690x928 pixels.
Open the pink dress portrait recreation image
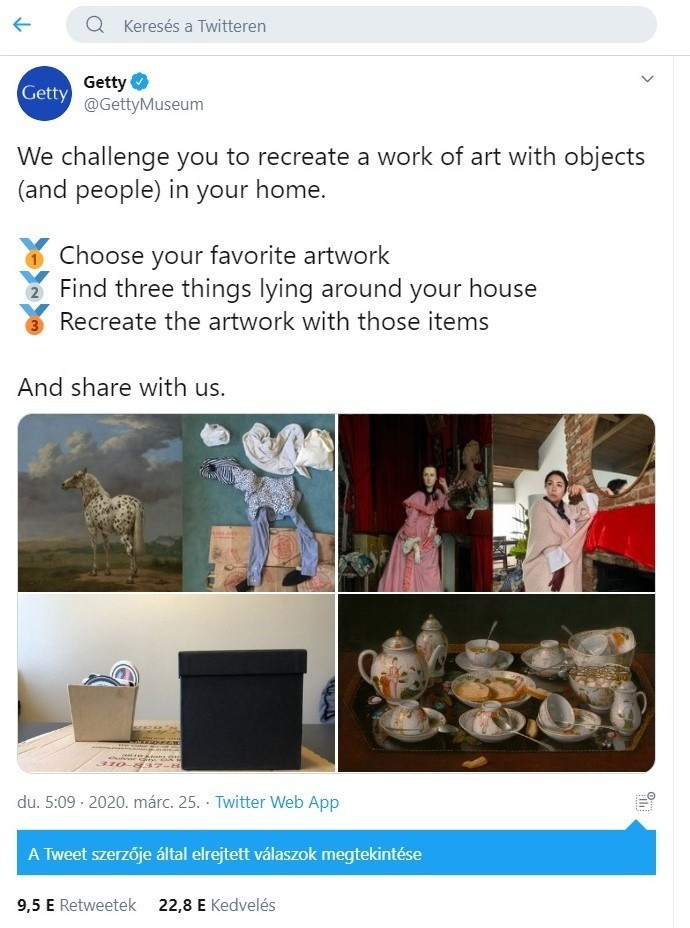496,502
